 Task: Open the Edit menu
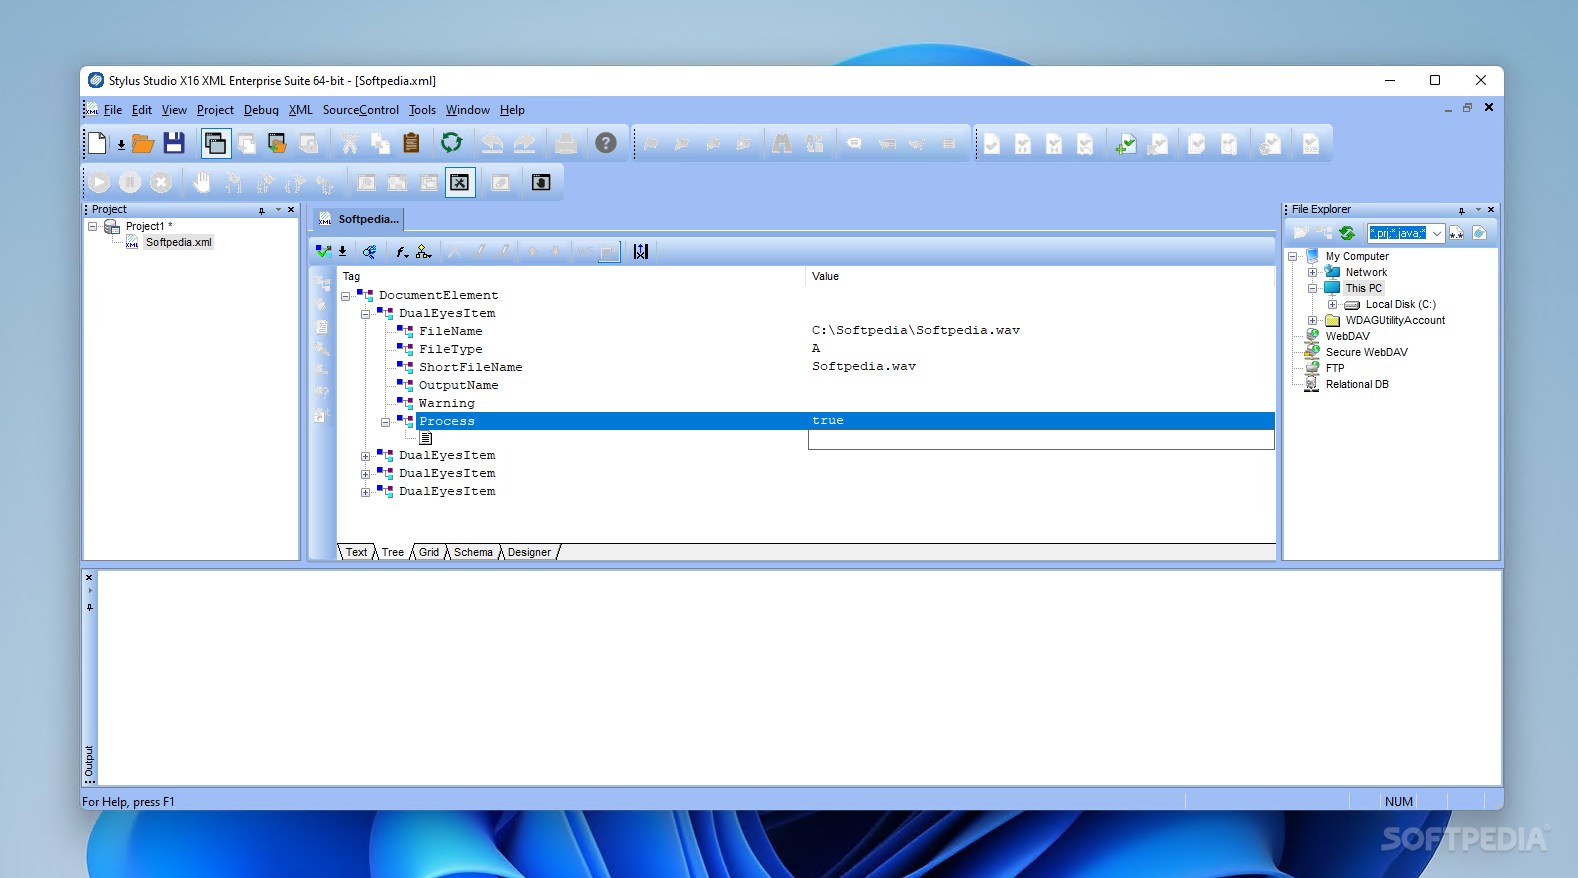coord(142,110)
